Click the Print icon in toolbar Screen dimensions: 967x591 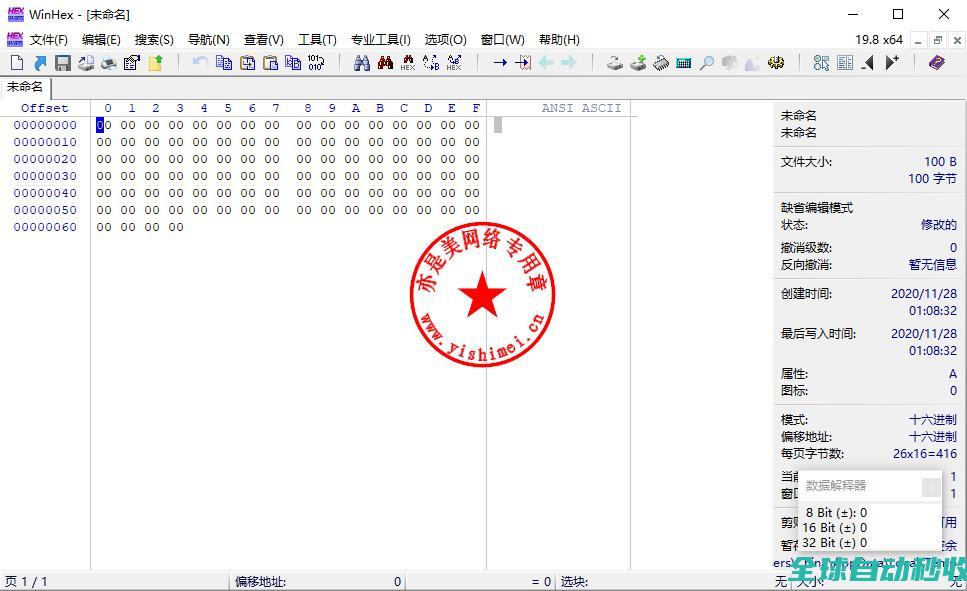[x=108, y=63]
